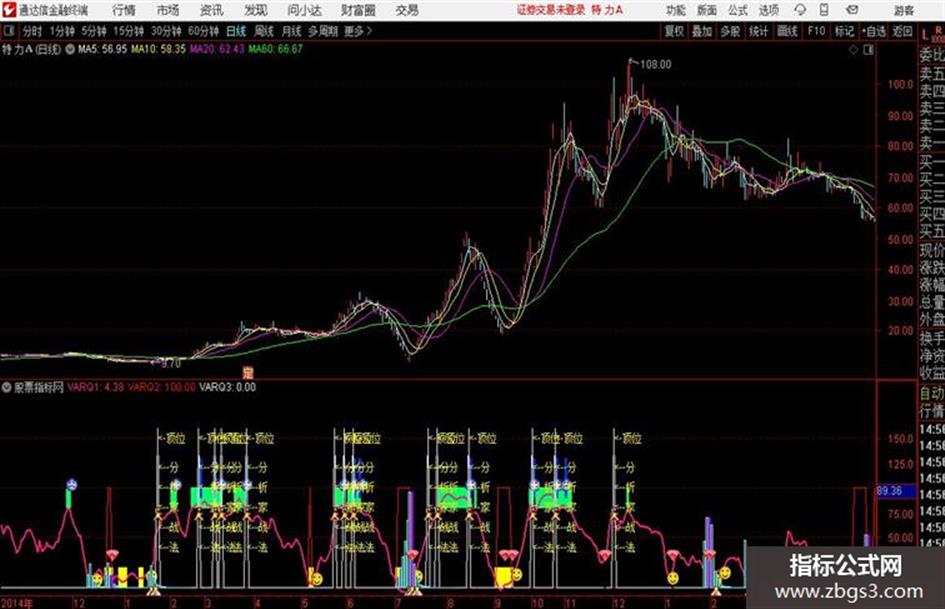Open the 交易 menu
Viewport: 945px width, 609px height.
[407, 10]
